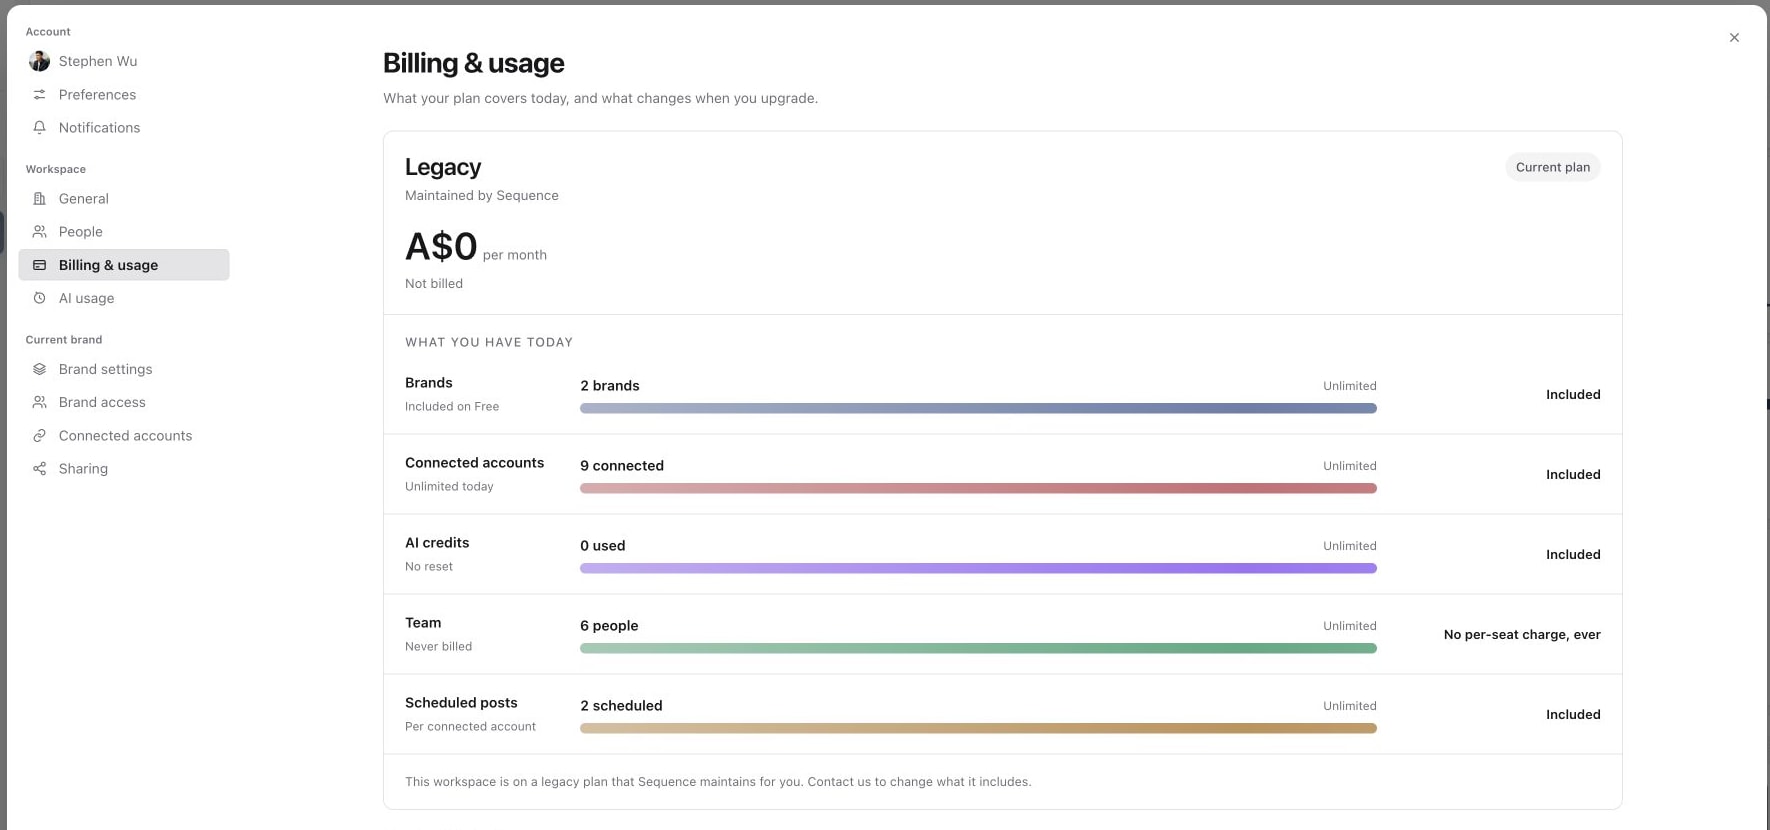Click 'Included' in the Scheduled posts row
1770x830 pixels.
point(1573,714)
